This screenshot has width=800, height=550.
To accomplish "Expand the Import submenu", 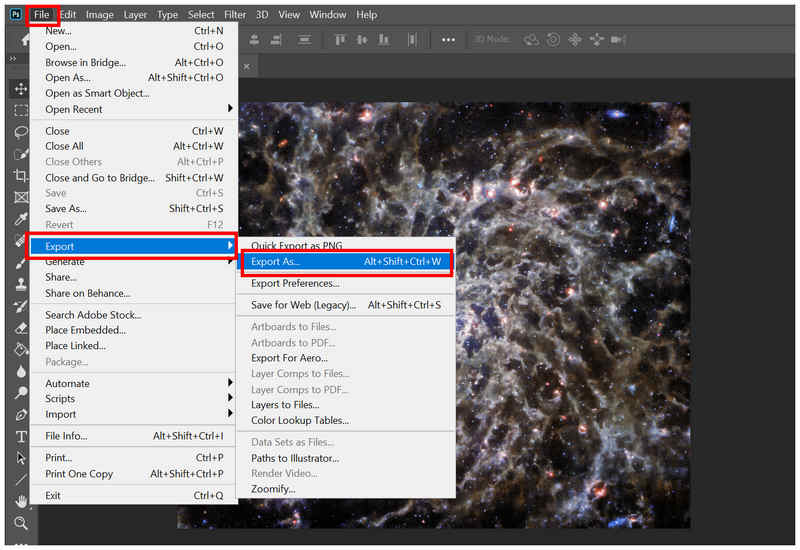I will click(134, 414).
